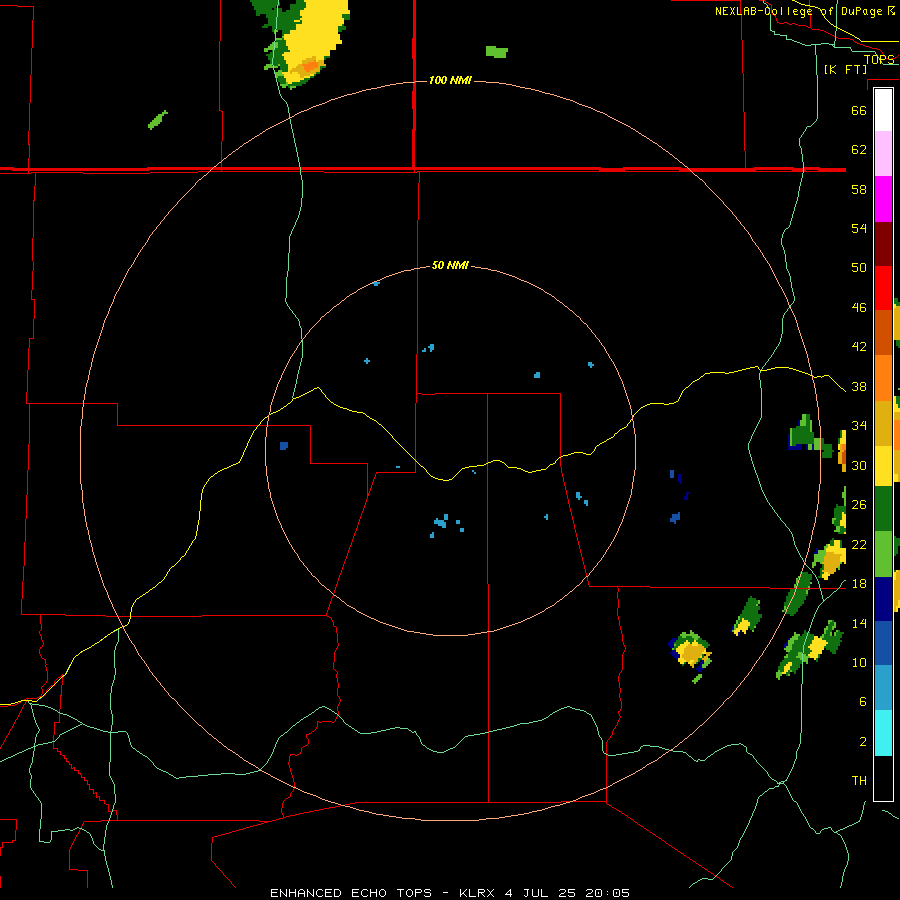The height and width of the screenshot is (900, 900).
Task: Click the '50' legend value
Action: [x=859, y=268]
